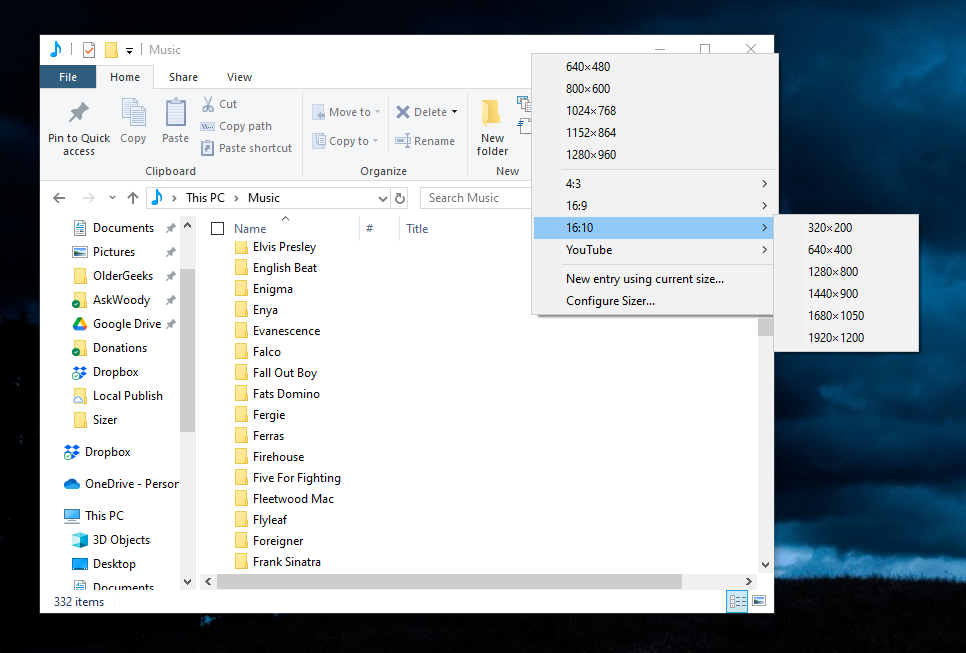The image size is (966, 653).
Task: Switch to Details view icon in status bar
Action: 737,601
